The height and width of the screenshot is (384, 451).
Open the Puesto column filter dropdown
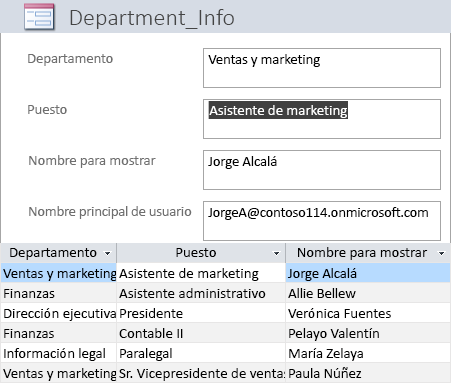click(x=276, y=254)
